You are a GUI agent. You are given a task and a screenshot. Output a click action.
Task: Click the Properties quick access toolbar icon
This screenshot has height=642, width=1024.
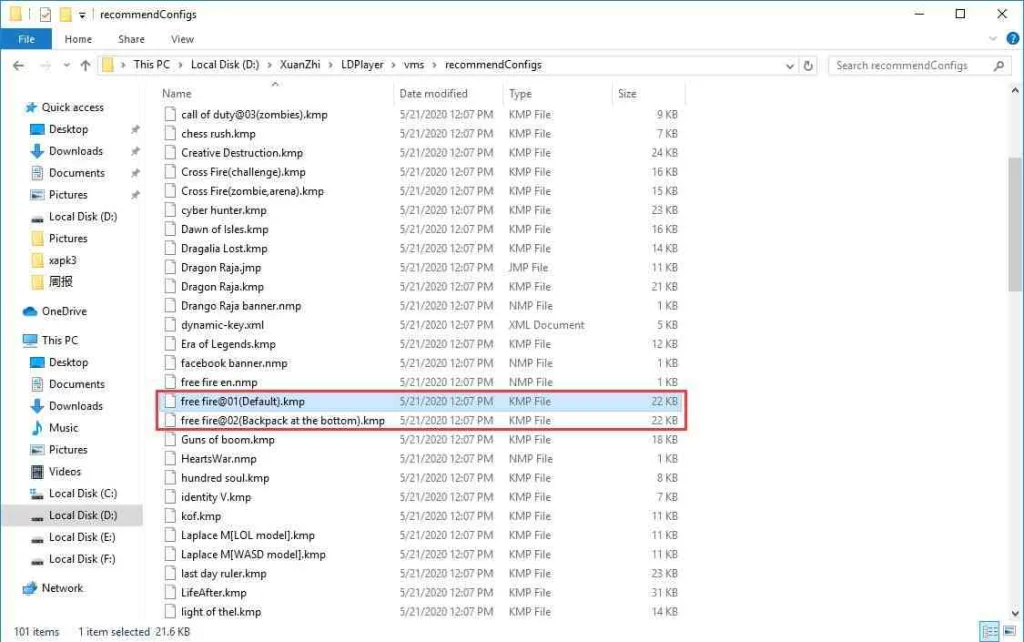click(x=45, y=14)
